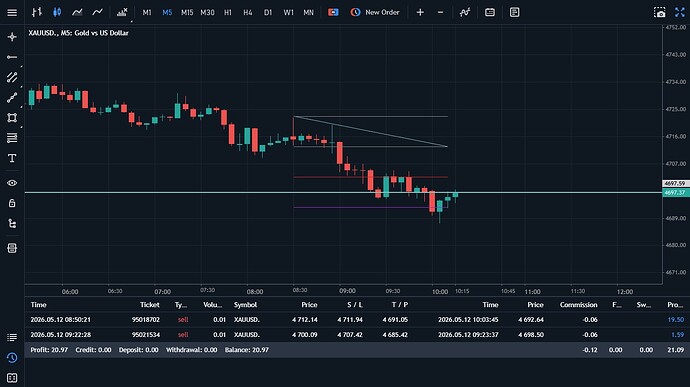Sort history by Symbol column

click(x=245, y=305)
